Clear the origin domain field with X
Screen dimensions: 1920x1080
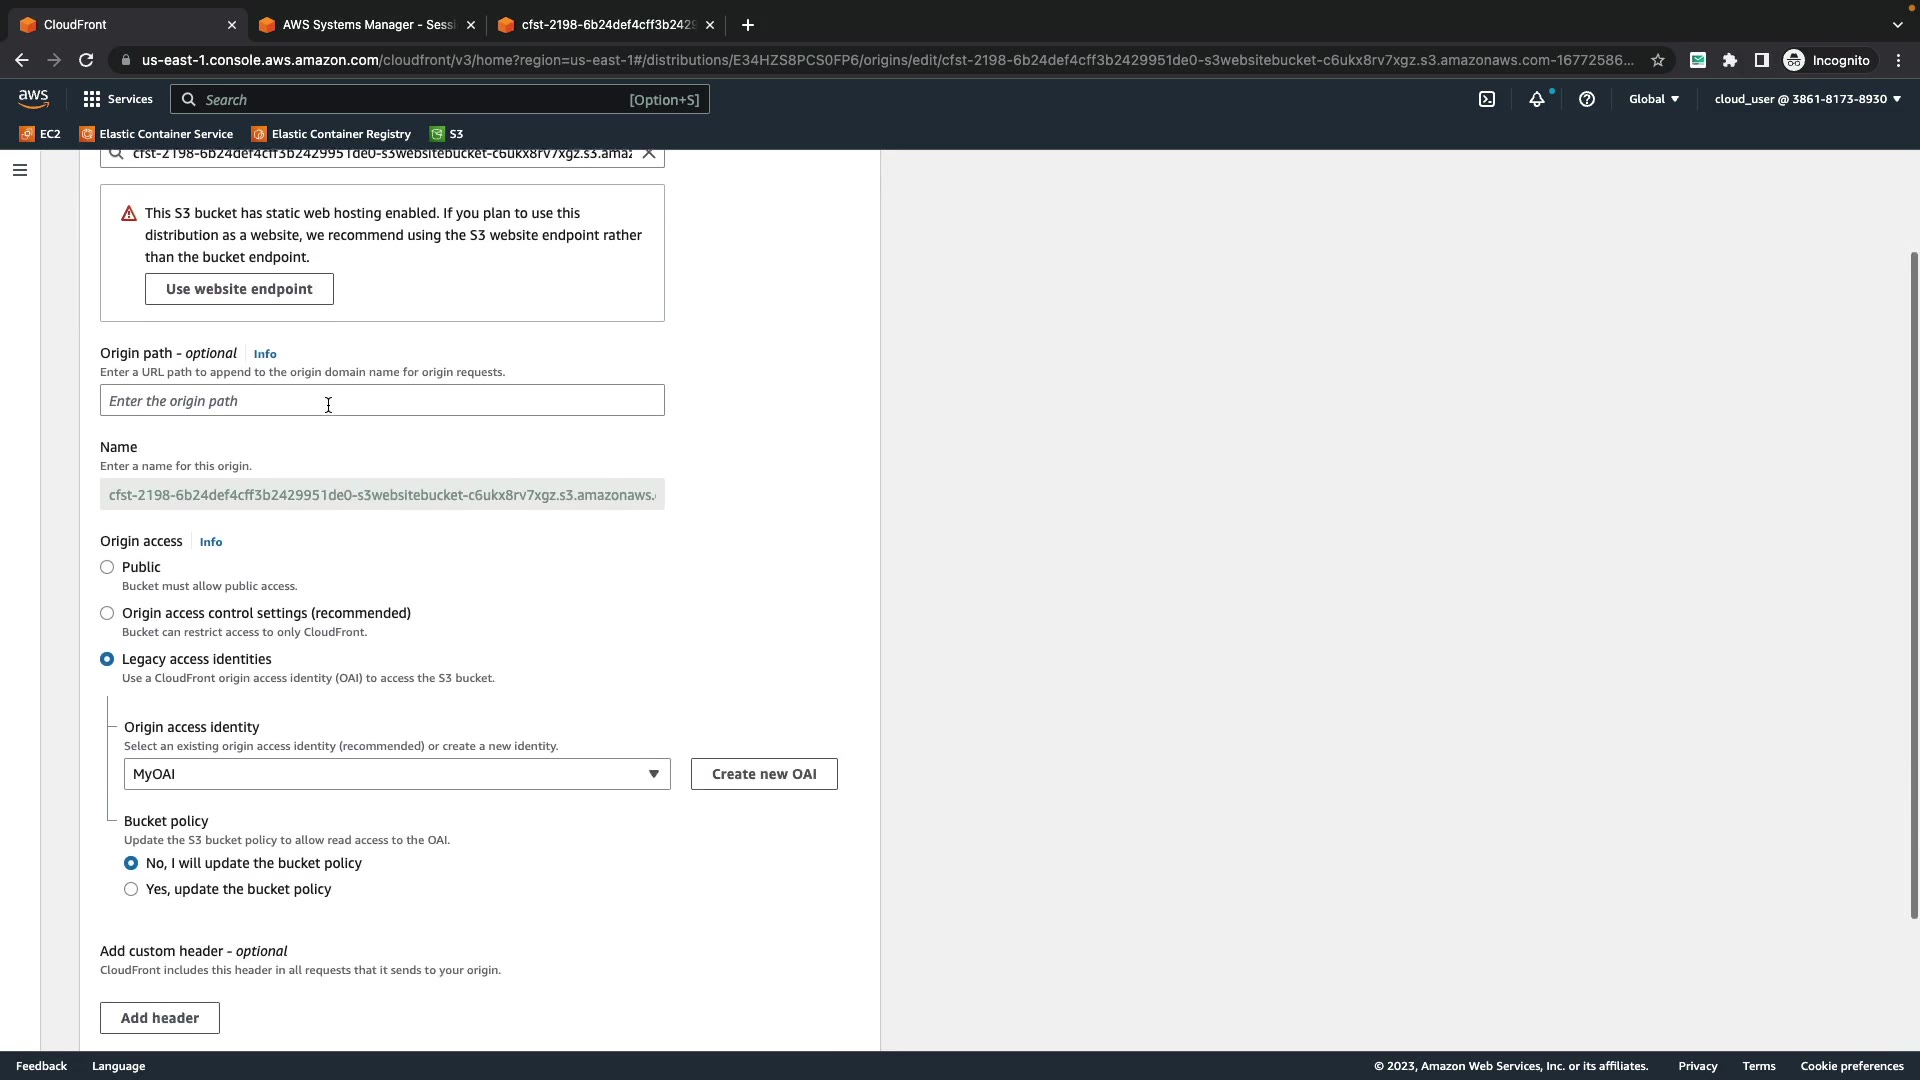(649, 153)
